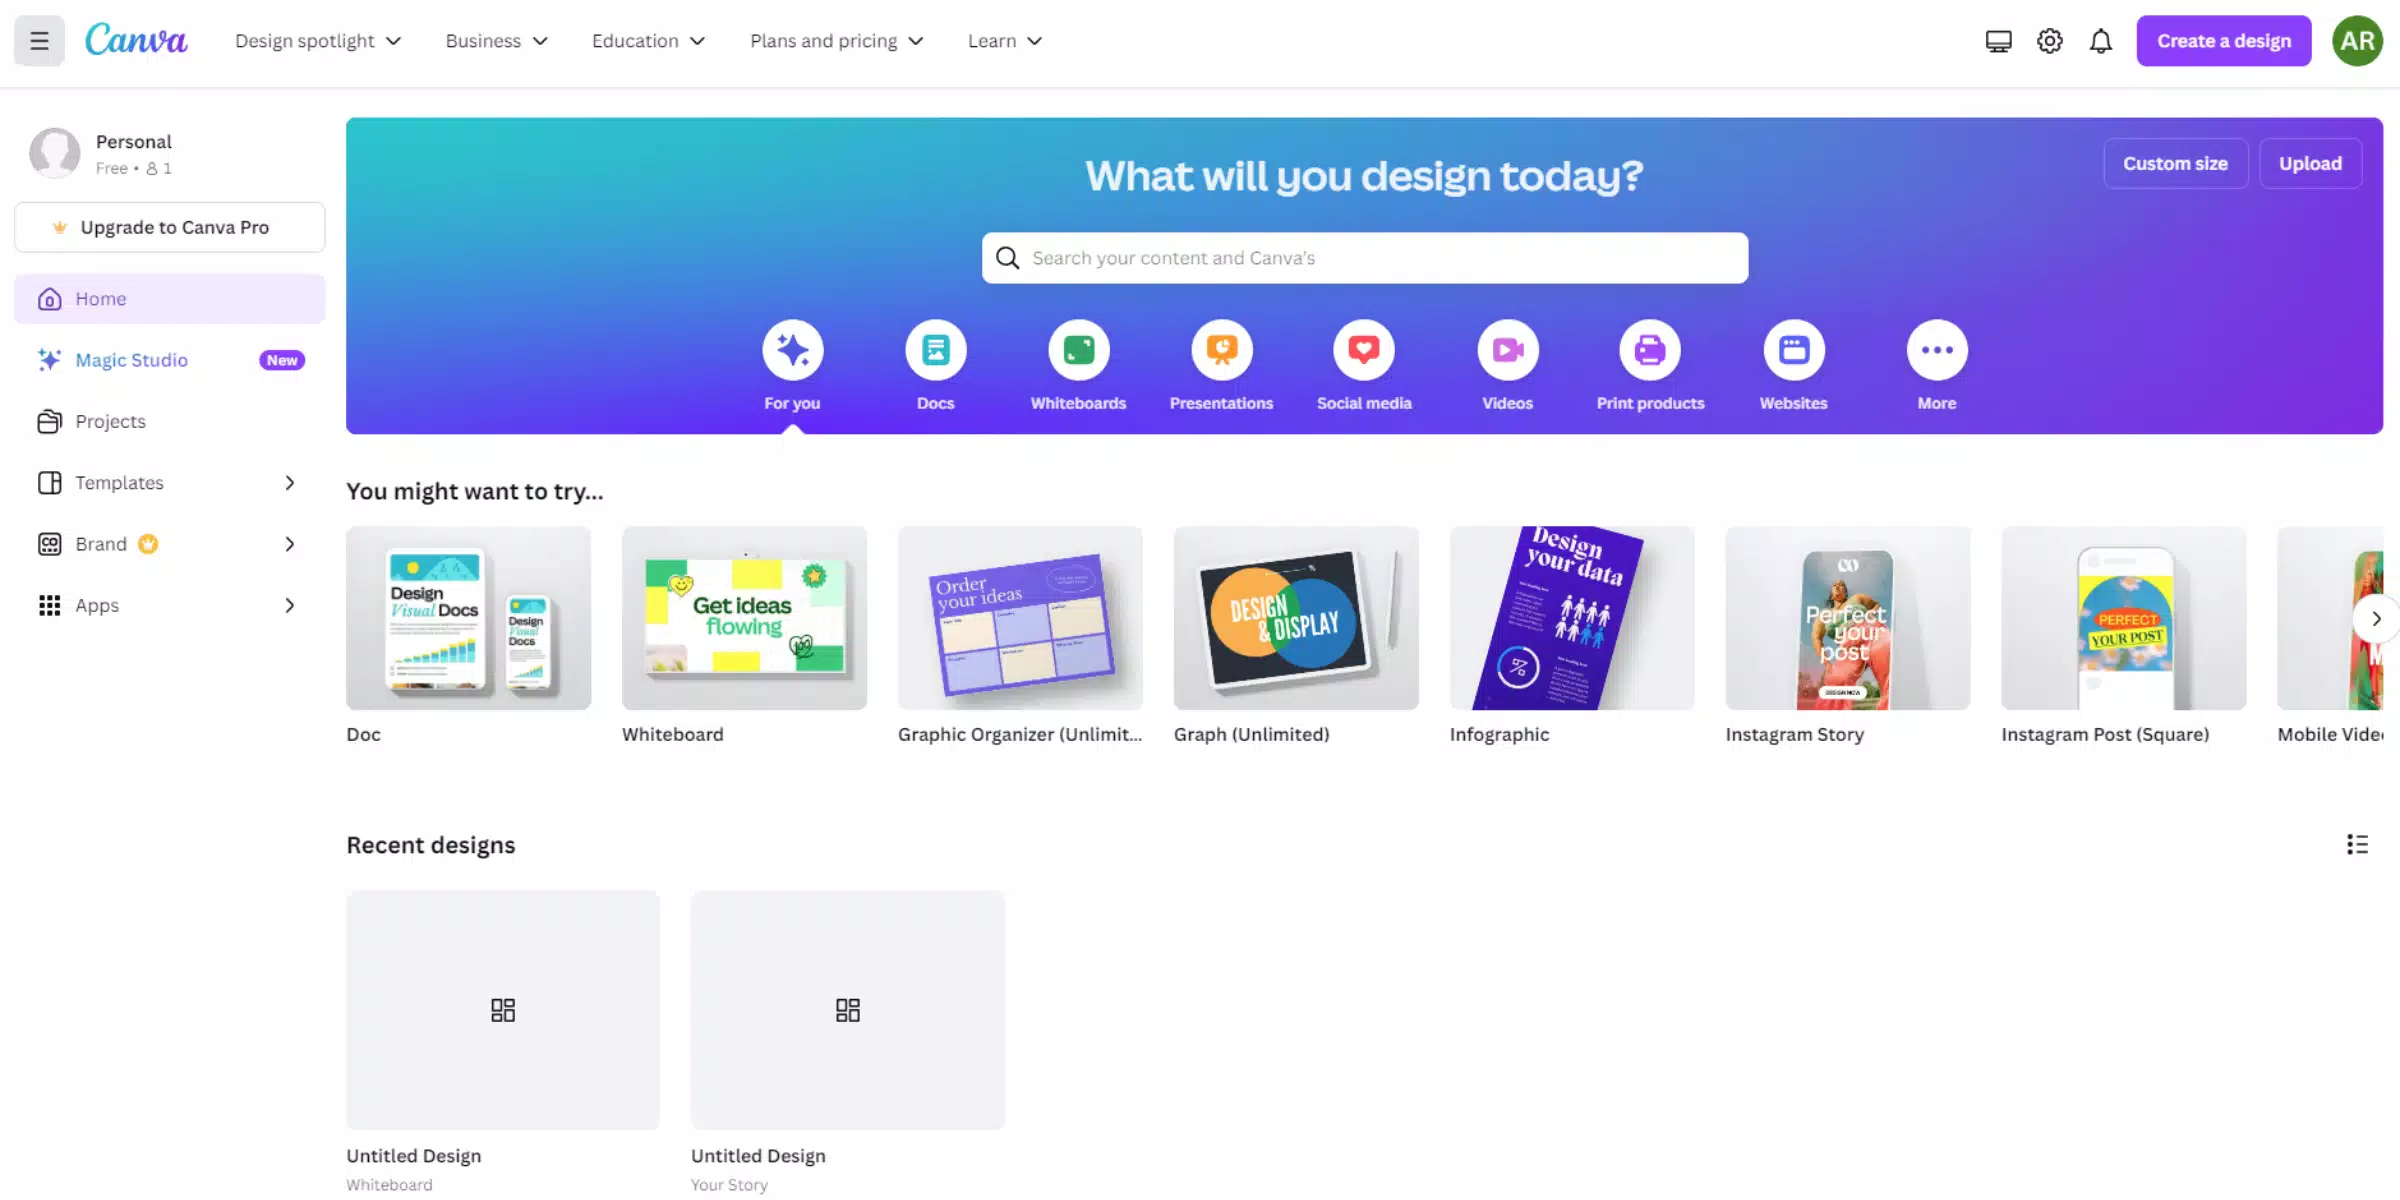Toggle the hamburger menu sidebar button

click(x=39, y=41)
